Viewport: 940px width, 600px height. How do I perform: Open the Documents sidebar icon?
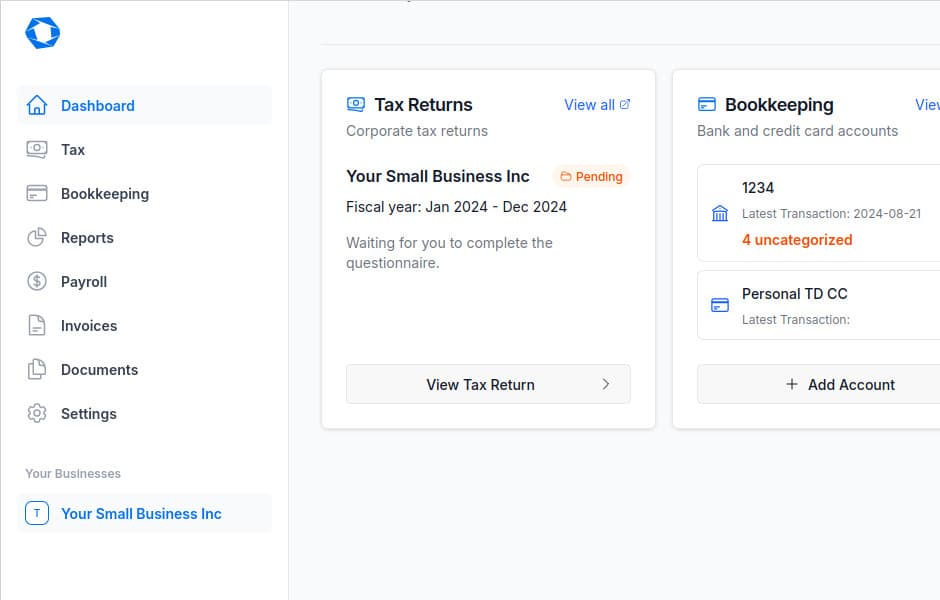pos(37,369)
